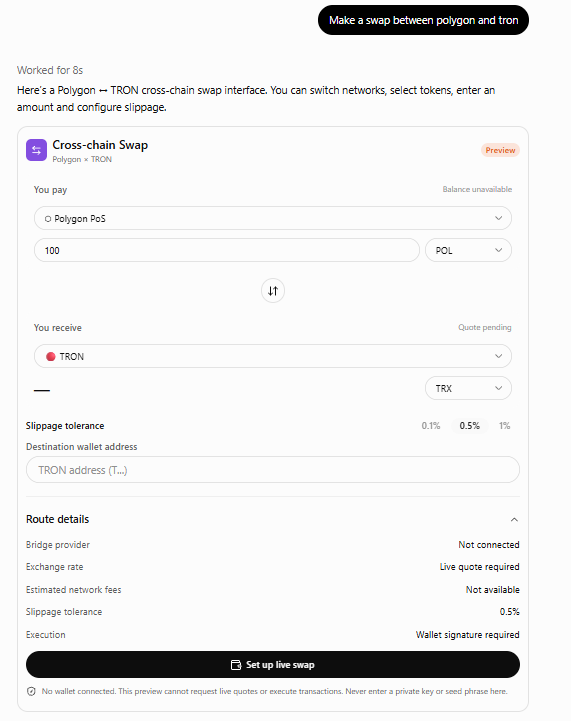Click the wallet icon in Set up live swap
571x721 pixels.
tap(236, 665)
